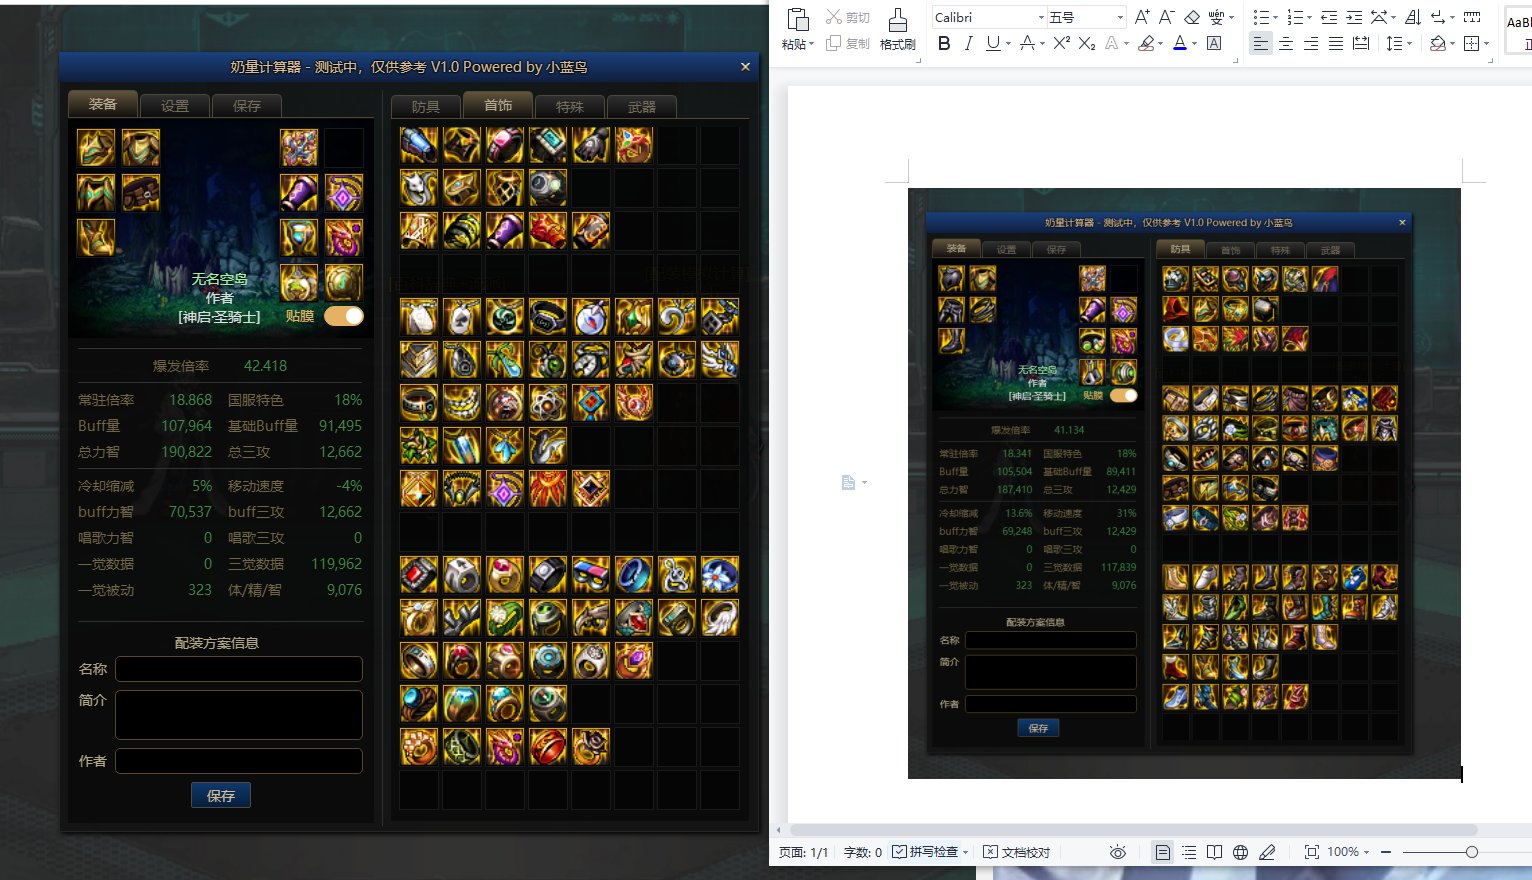Center align text in WPS ribbon
Viewport: 1532px width, 880px height.
(x=1286, y=43)
